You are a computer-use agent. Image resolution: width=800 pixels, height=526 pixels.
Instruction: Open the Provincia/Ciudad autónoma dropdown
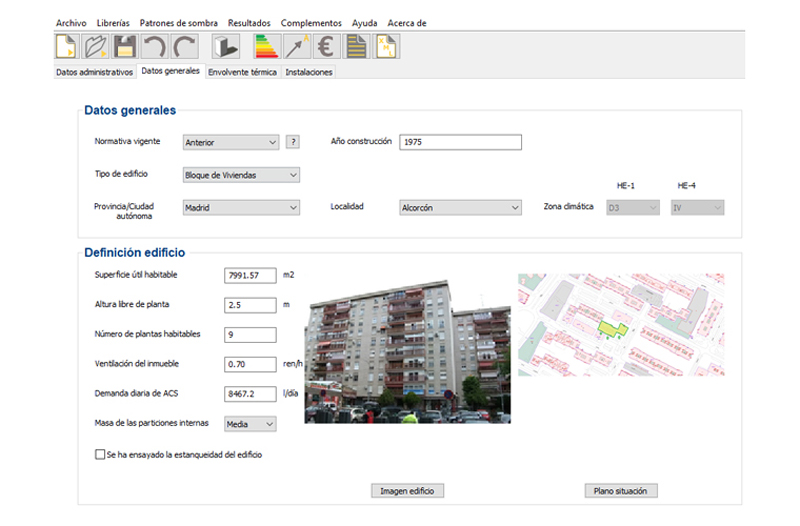click(x=241, y=208)
